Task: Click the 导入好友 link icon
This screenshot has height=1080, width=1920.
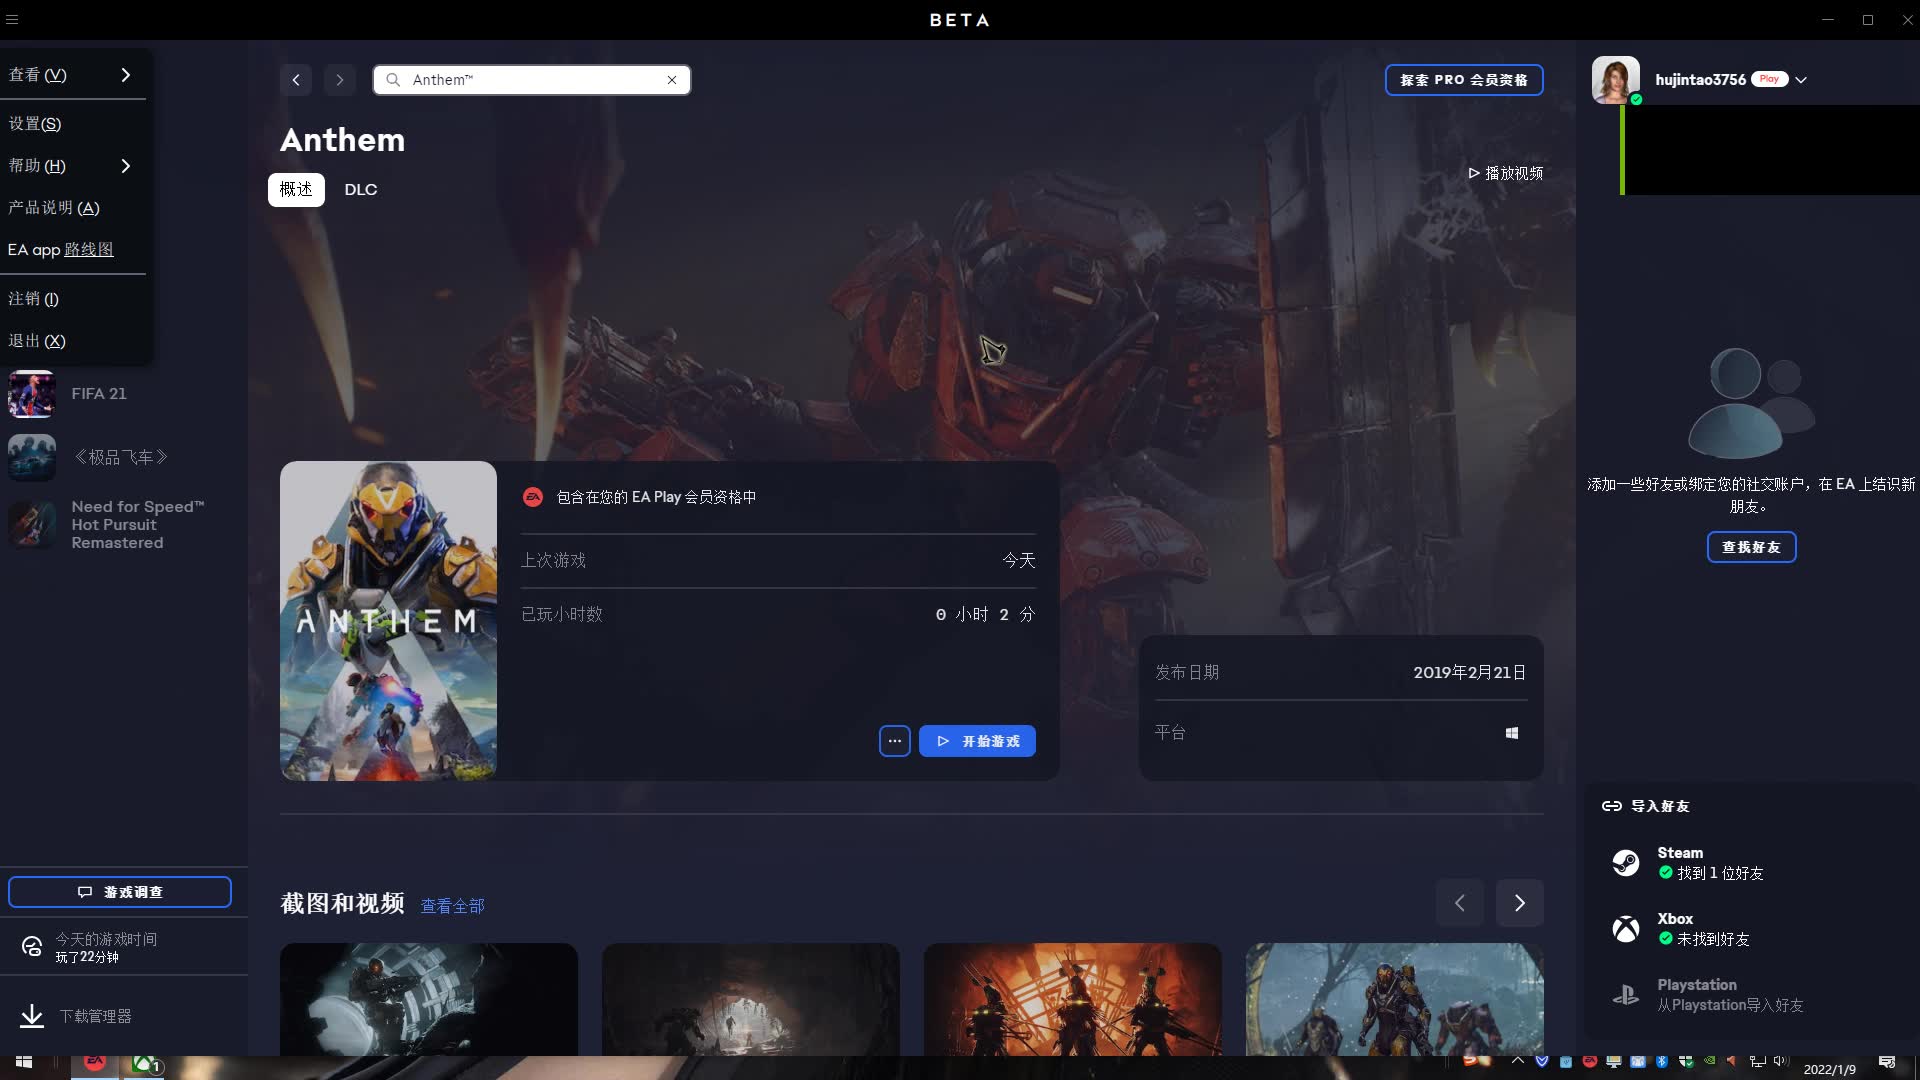Action: coord(1612,806)
